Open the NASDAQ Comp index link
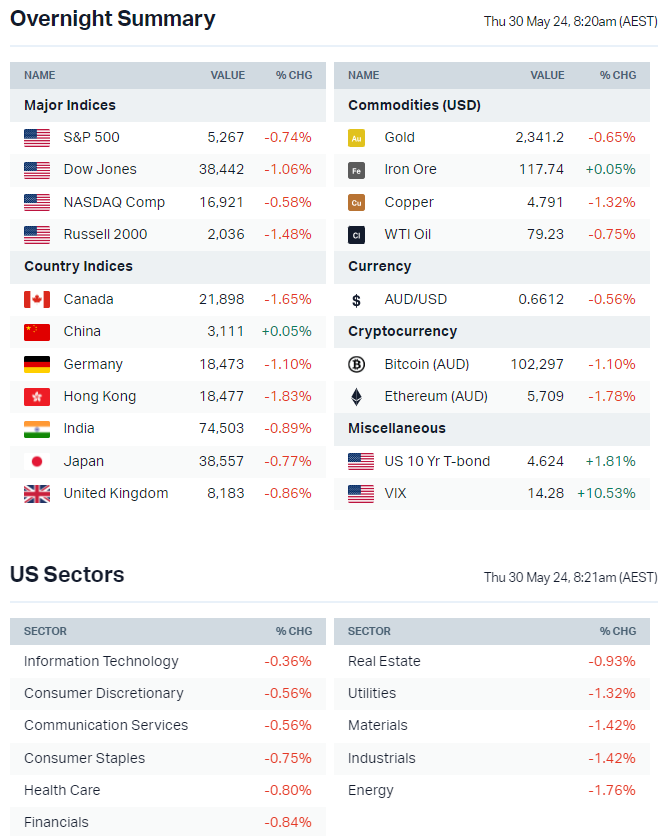 [x=114, y=202]
